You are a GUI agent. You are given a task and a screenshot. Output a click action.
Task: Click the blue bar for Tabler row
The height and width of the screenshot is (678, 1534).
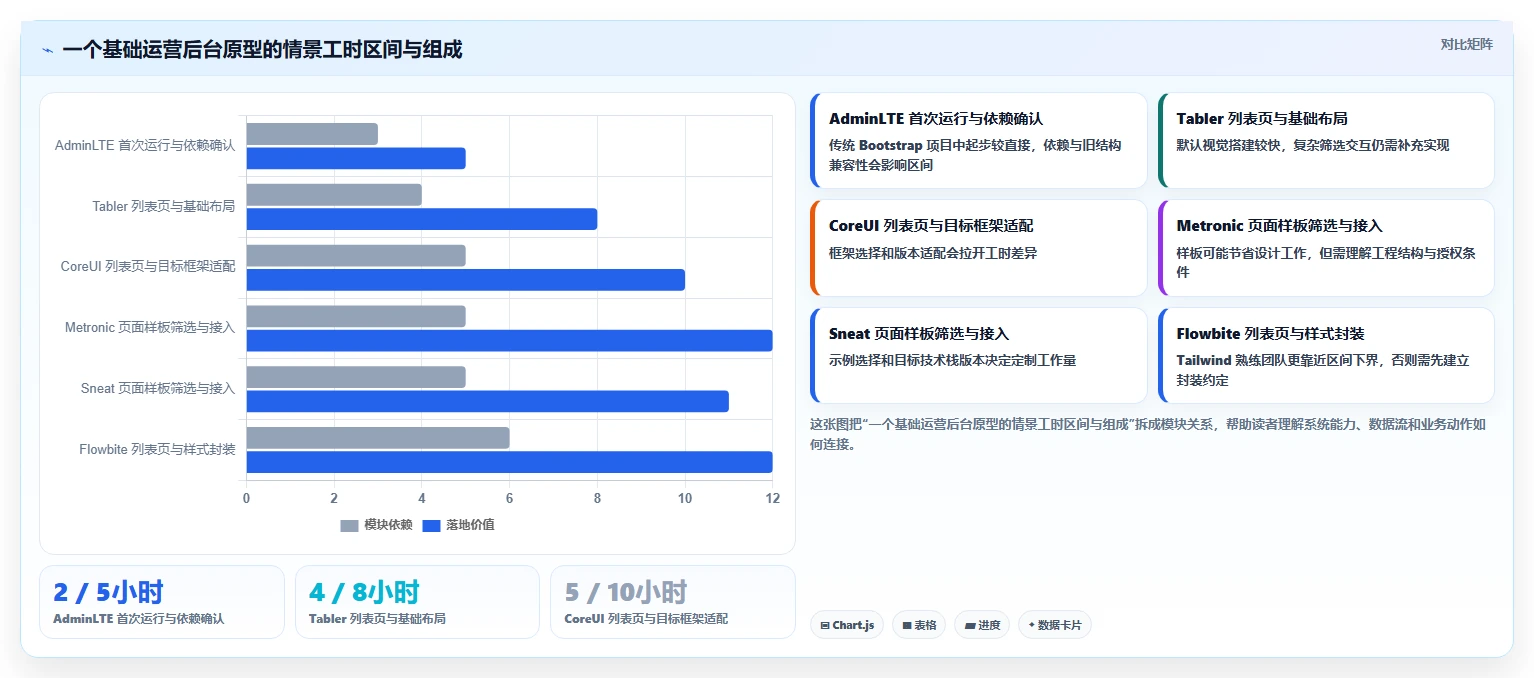tap(422, 219)
